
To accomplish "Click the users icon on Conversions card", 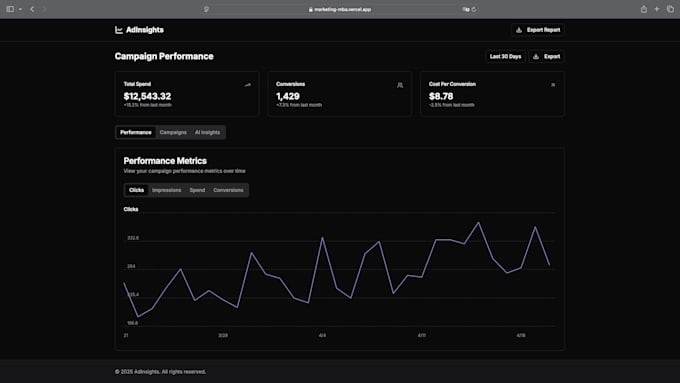I will (400, 85).
